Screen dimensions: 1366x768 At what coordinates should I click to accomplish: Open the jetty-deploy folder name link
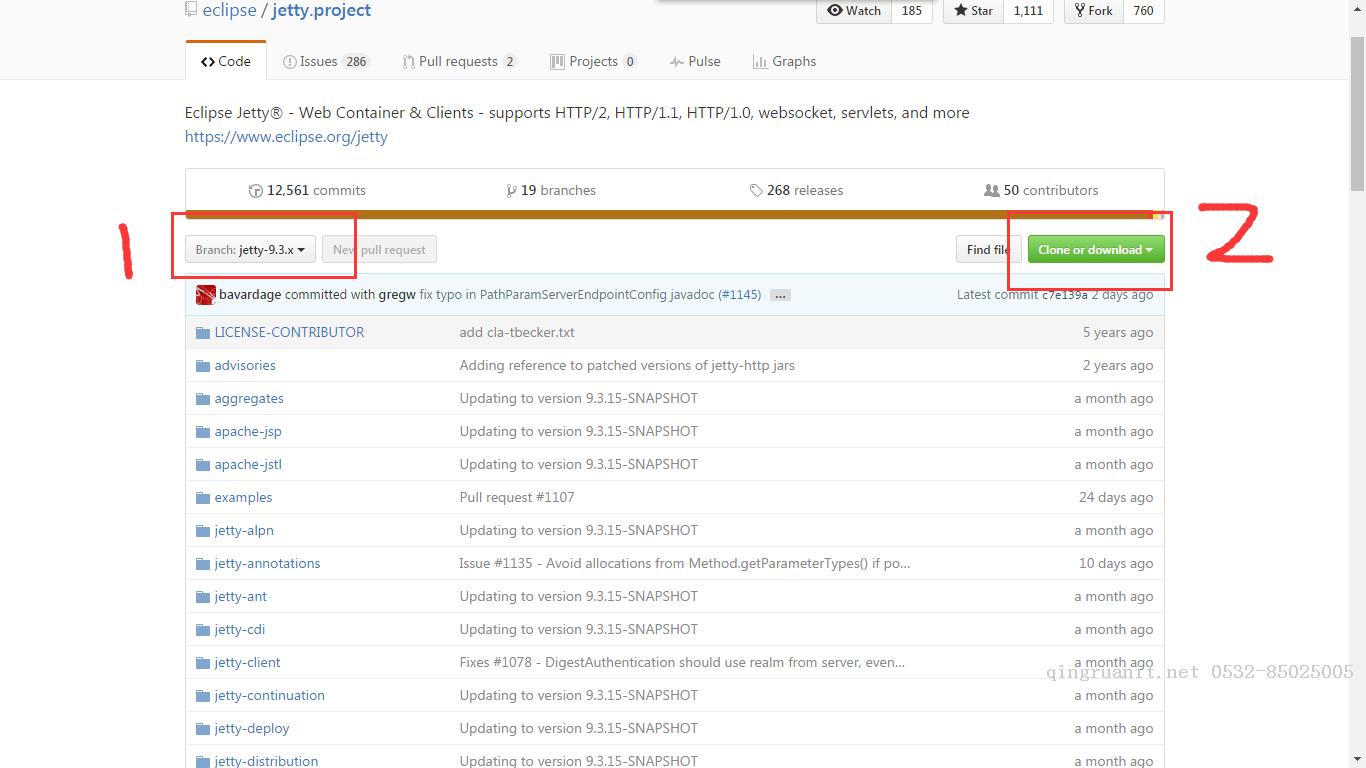[252, 728]
